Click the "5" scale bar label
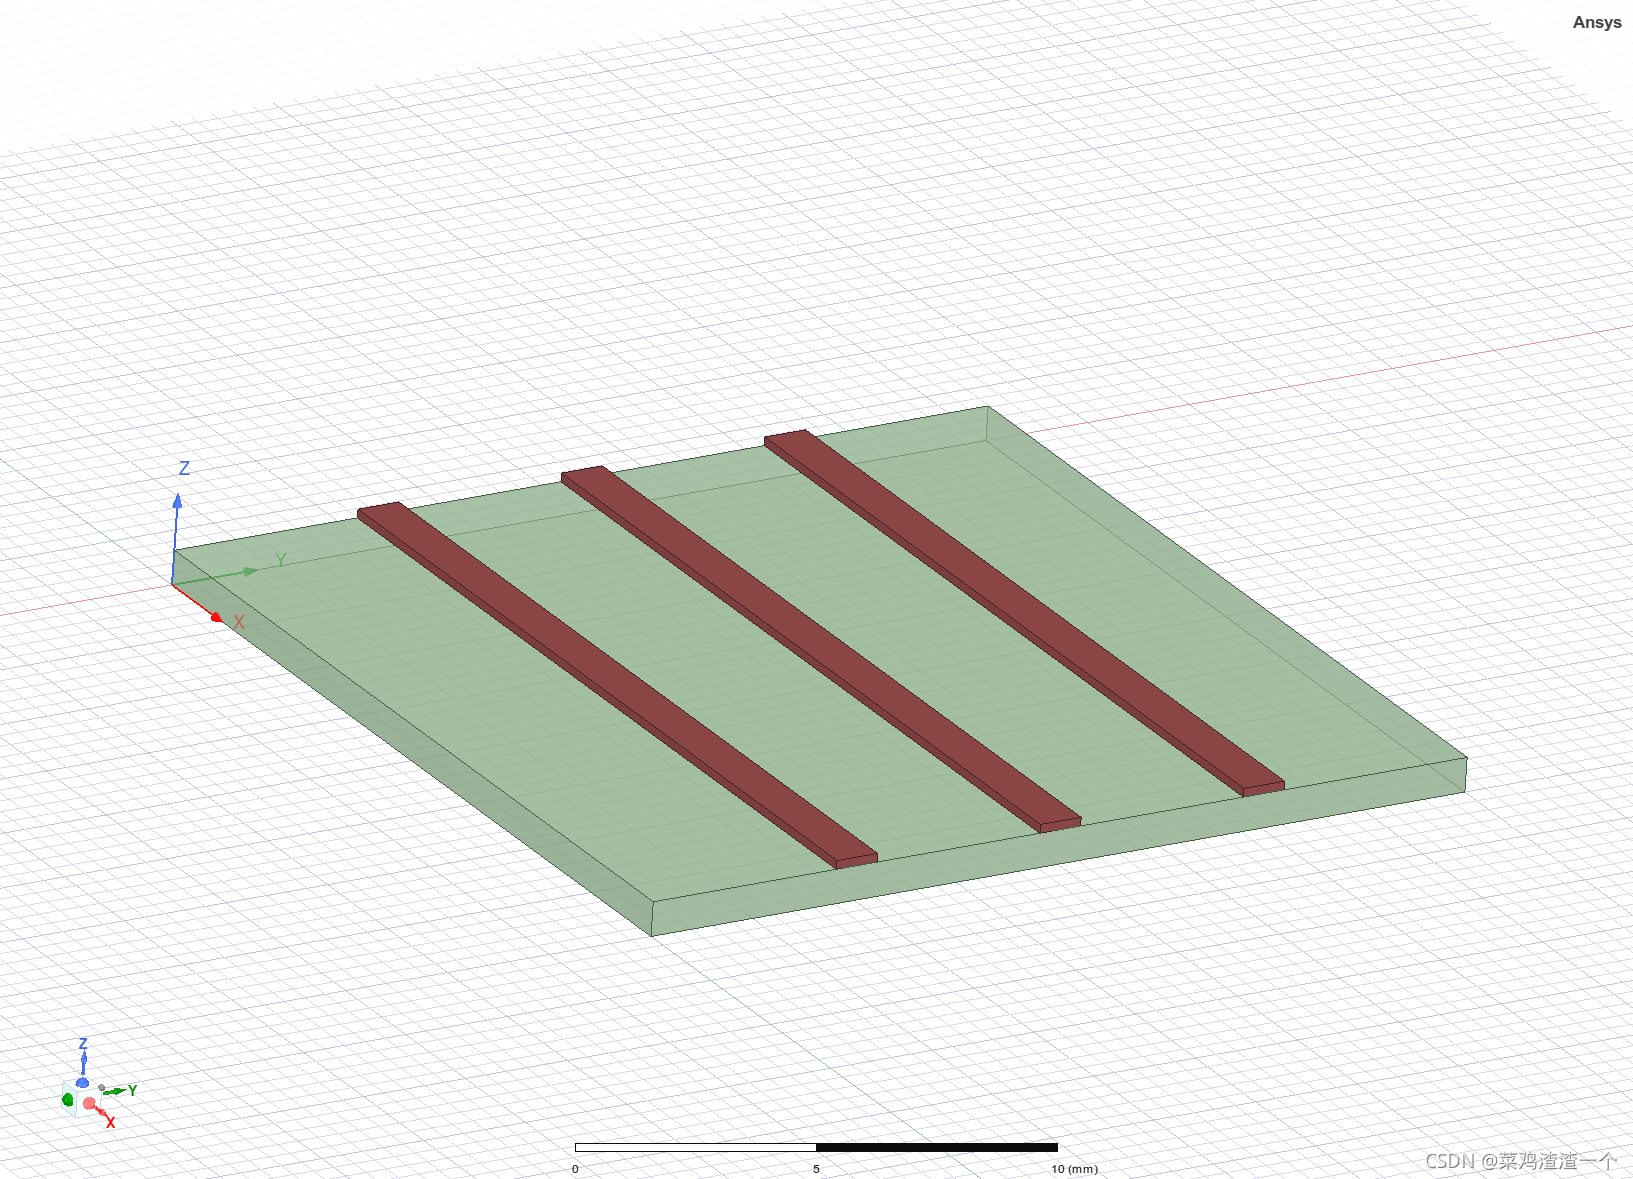 (816, 1169)
